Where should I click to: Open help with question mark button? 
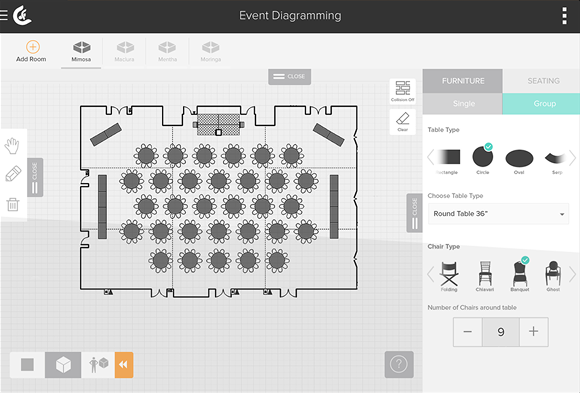pyautogui.click(x=399, y=365)
